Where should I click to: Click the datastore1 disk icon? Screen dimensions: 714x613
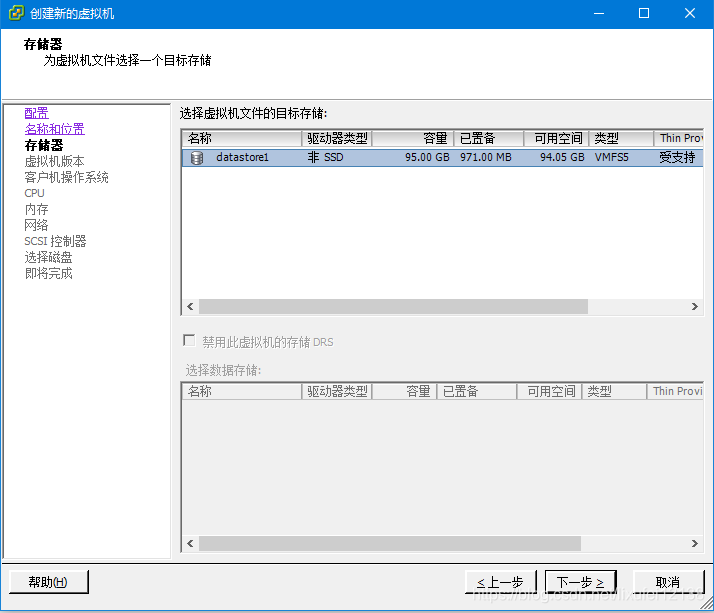coord(197,158)
